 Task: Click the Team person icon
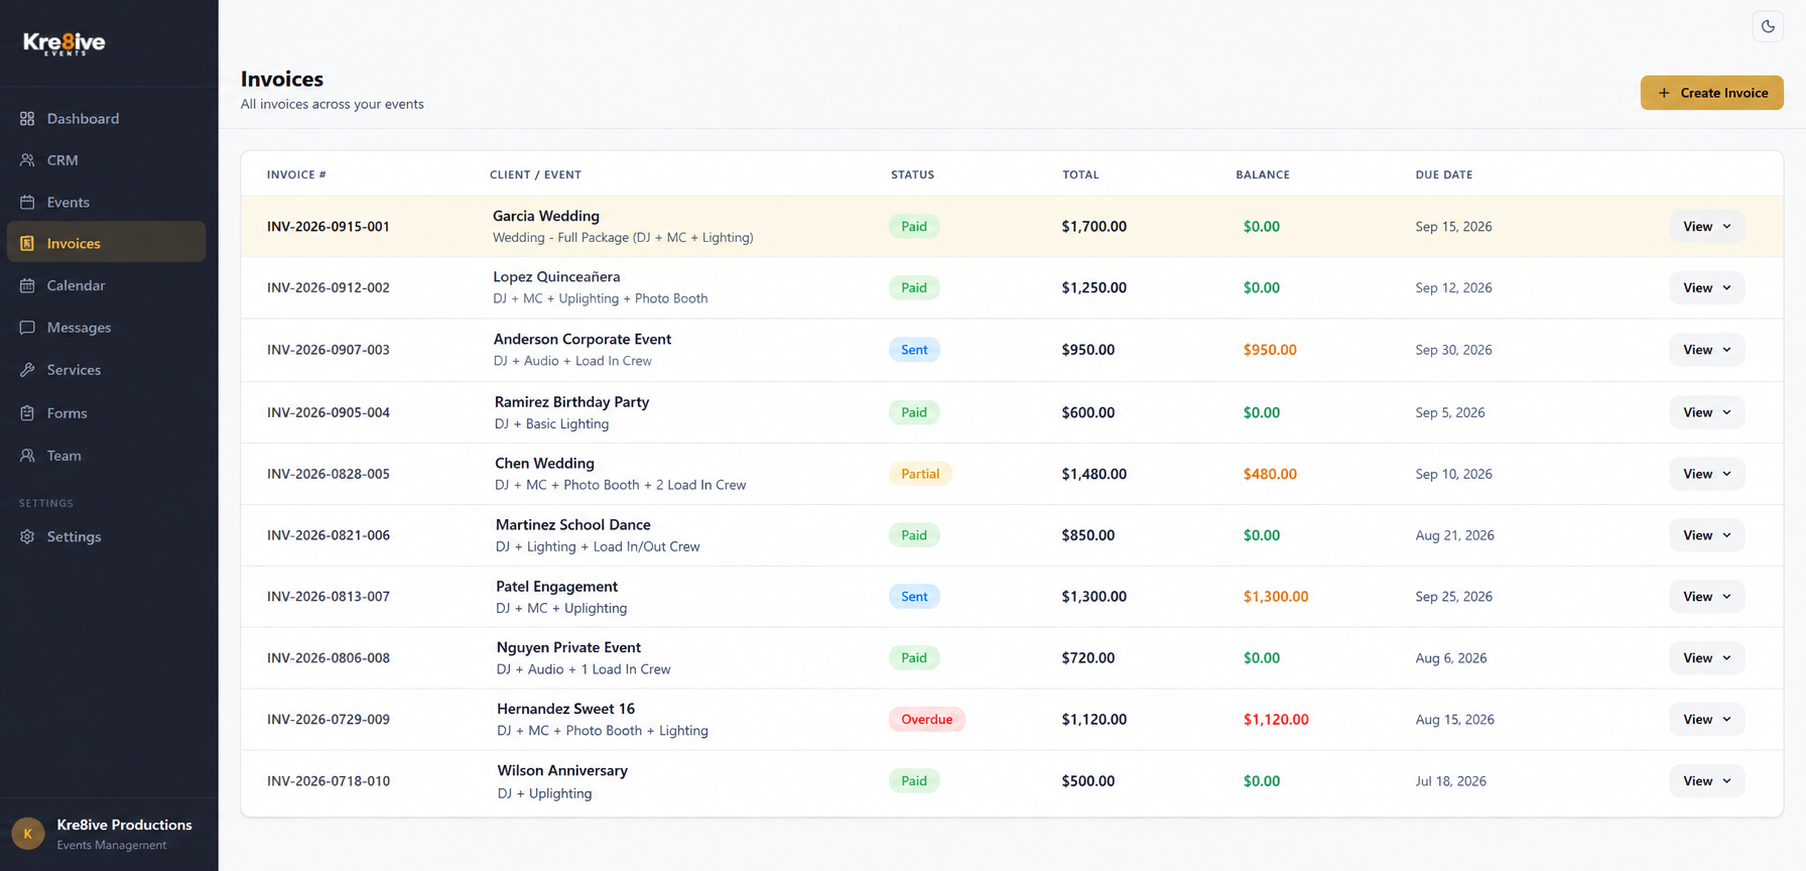pyautogui.click(x=27, y=455)
